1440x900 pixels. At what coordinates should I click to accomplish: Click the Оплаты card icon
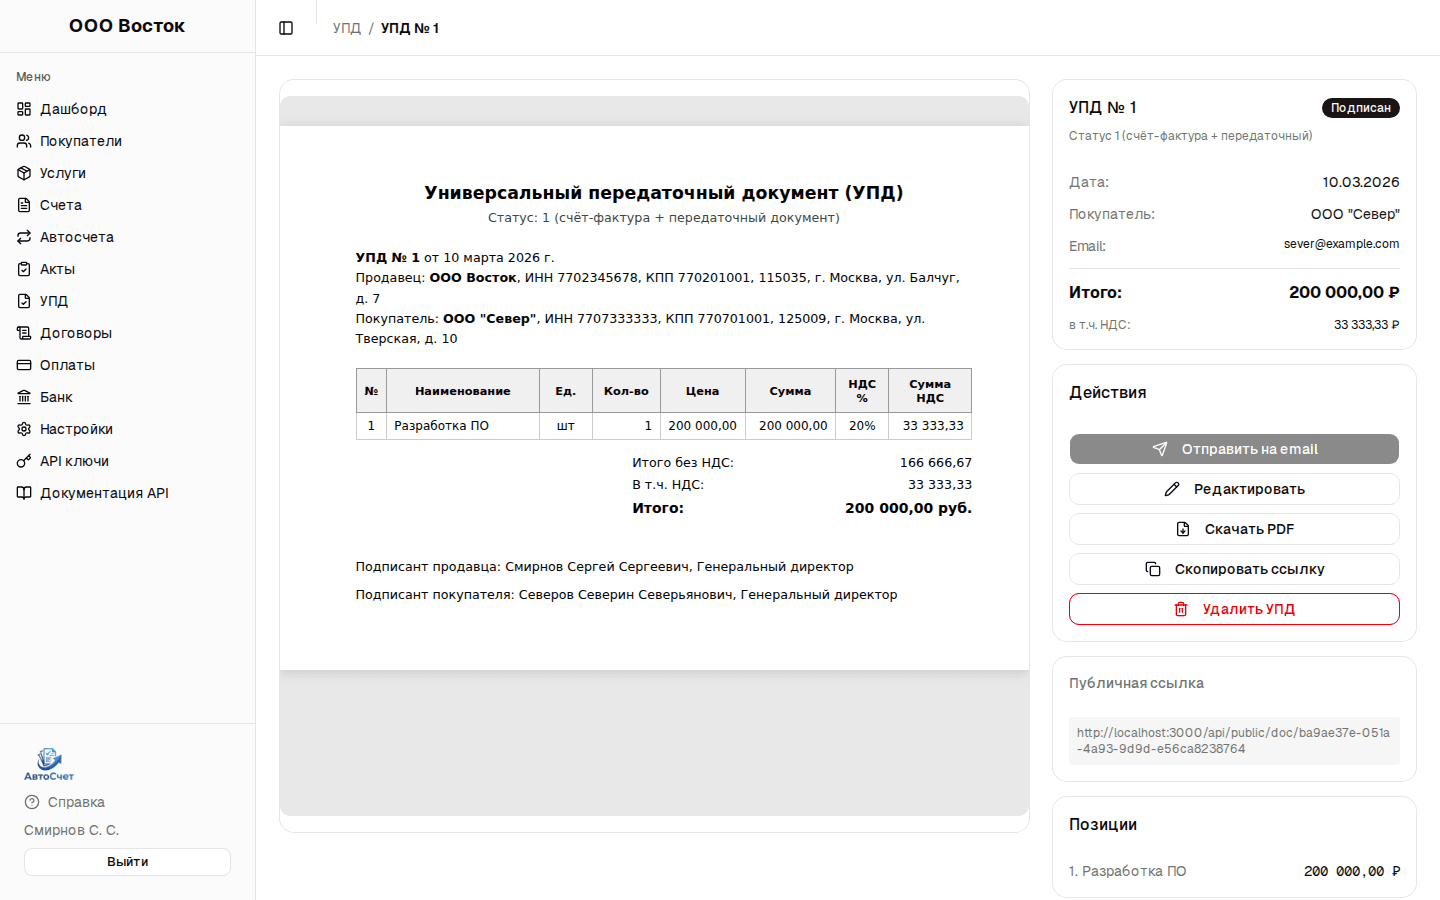[x=24, y=365]
